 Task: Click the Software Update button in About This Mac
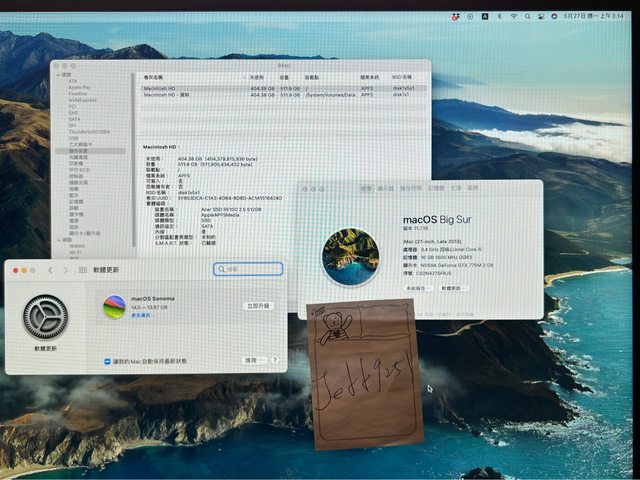[452, 288]
